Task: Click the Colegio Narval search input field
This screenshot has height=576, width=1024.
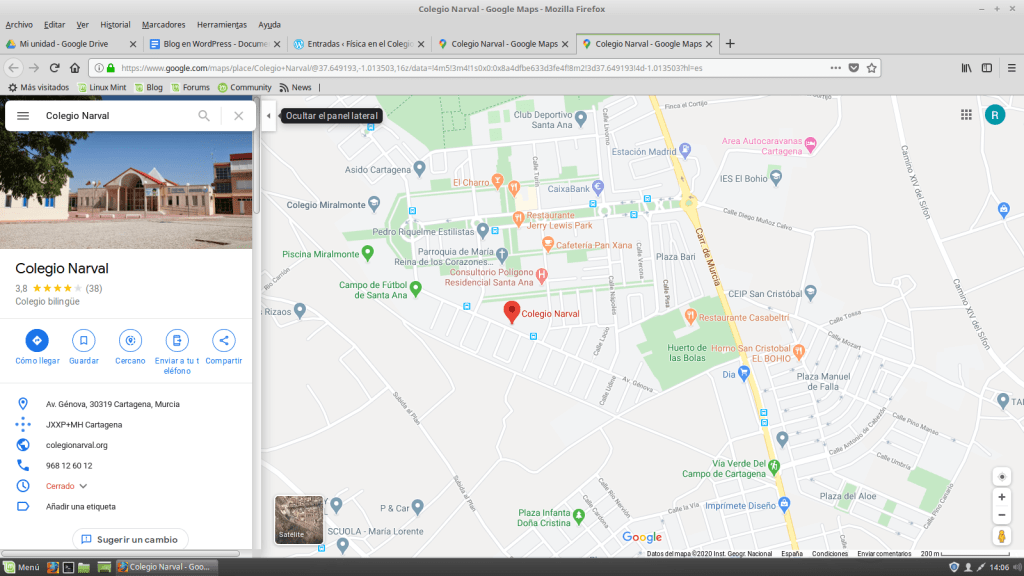Action: tap(115, 116)
